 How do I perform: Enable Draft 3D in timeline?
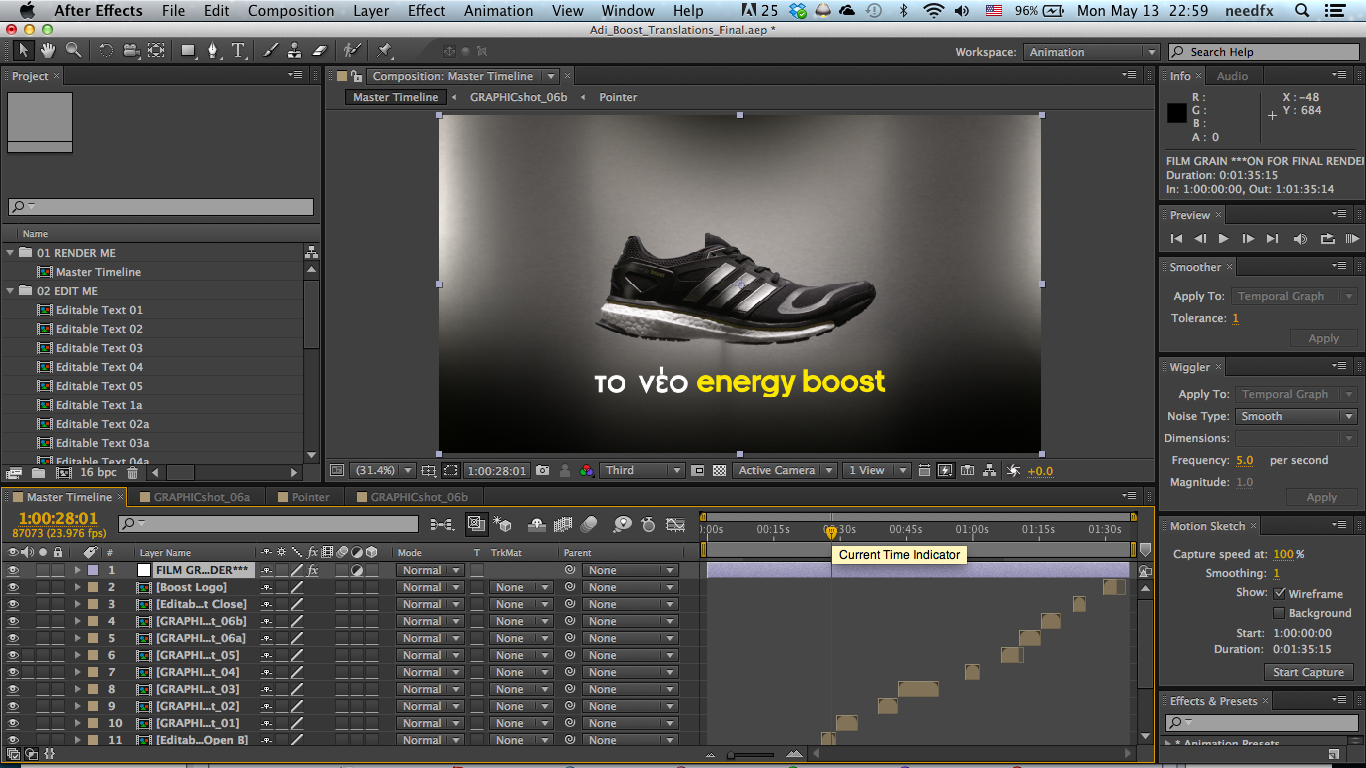coord(503,524)
